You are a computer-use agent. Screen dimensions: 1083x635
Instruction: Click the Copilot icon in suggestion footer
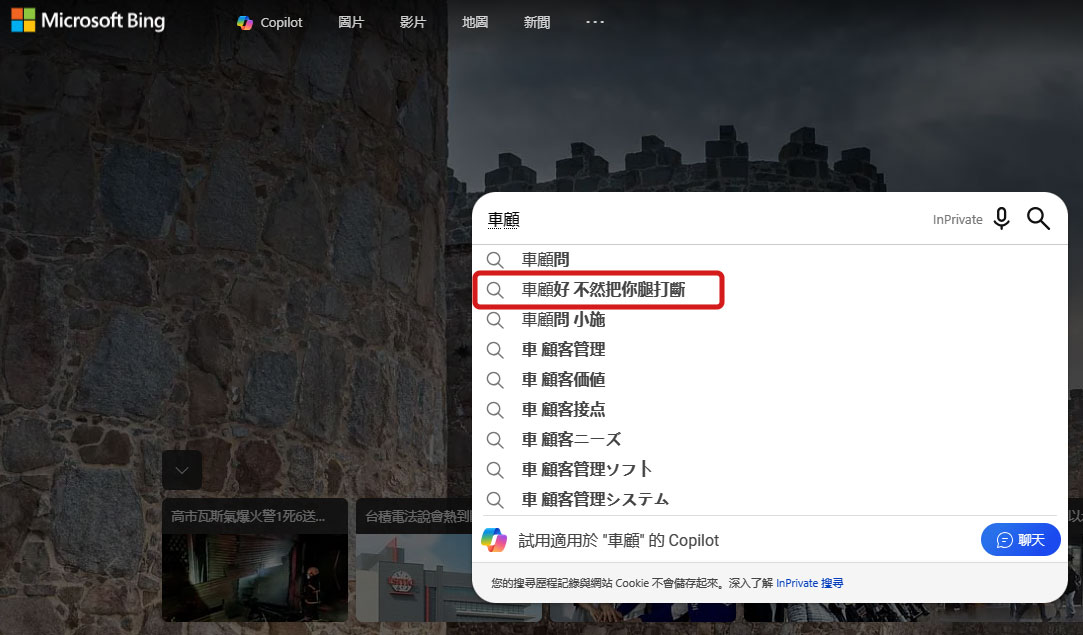click(x=494, y=540)
